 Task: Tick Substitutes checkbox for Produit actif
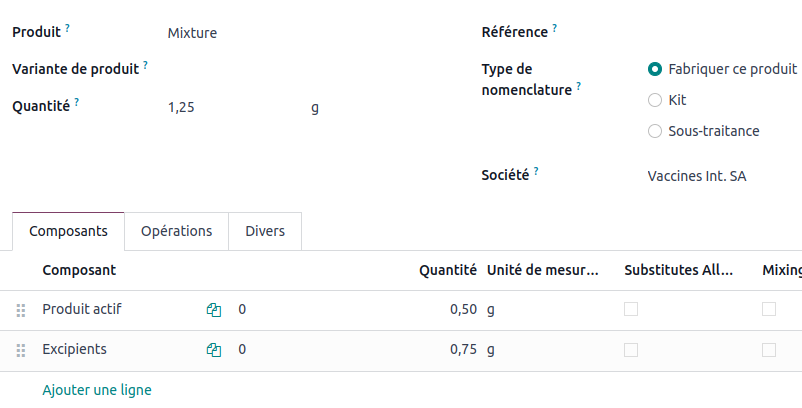pos(631,310)
